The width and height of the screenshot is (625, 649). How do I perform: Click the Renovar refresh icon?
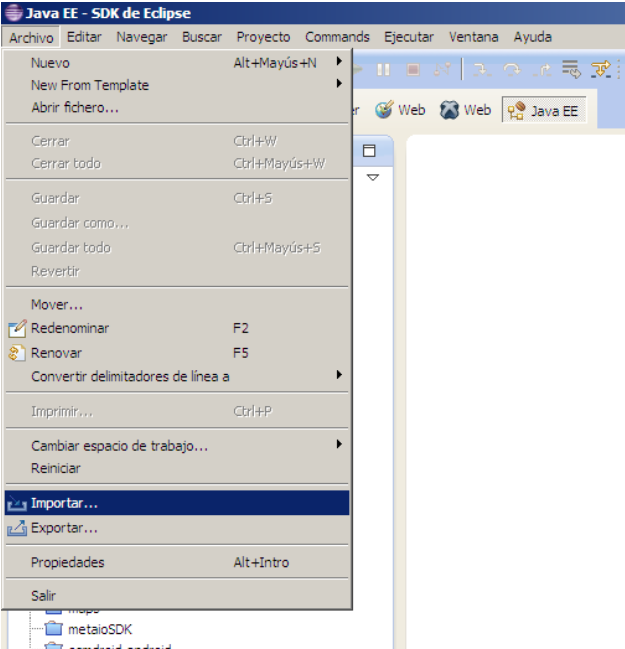point(17,353)
